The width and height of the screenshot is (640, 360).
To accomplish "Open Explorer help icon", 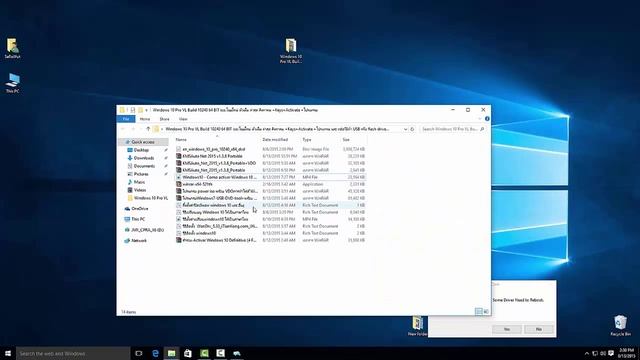I will click(x=487, y=119).
